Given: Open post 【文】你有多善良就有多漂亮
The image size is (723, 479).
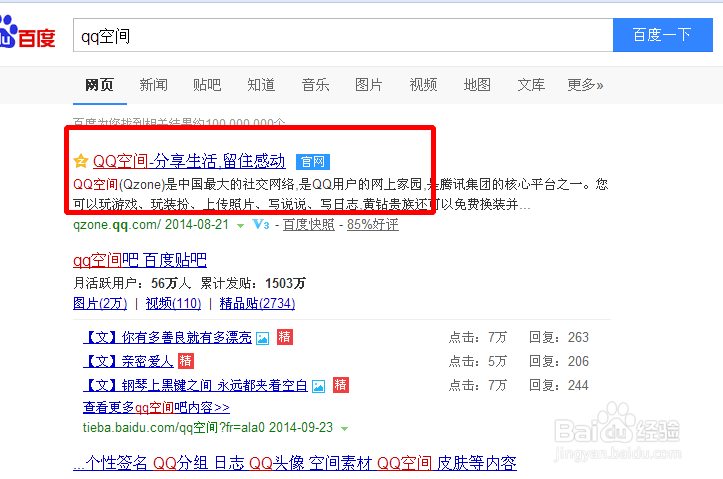Looking at the screenshot, I should pos(167,337).
